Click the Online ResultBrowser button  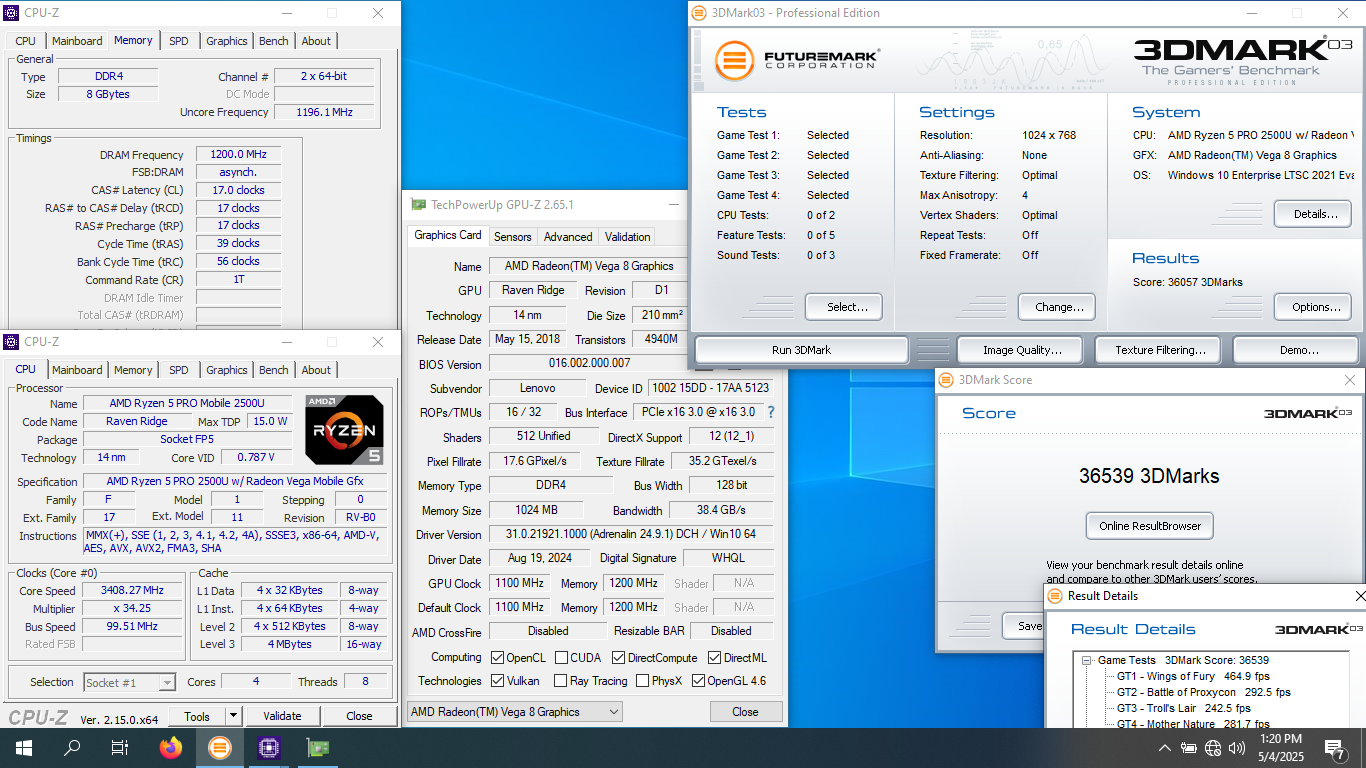[1149, 526]
